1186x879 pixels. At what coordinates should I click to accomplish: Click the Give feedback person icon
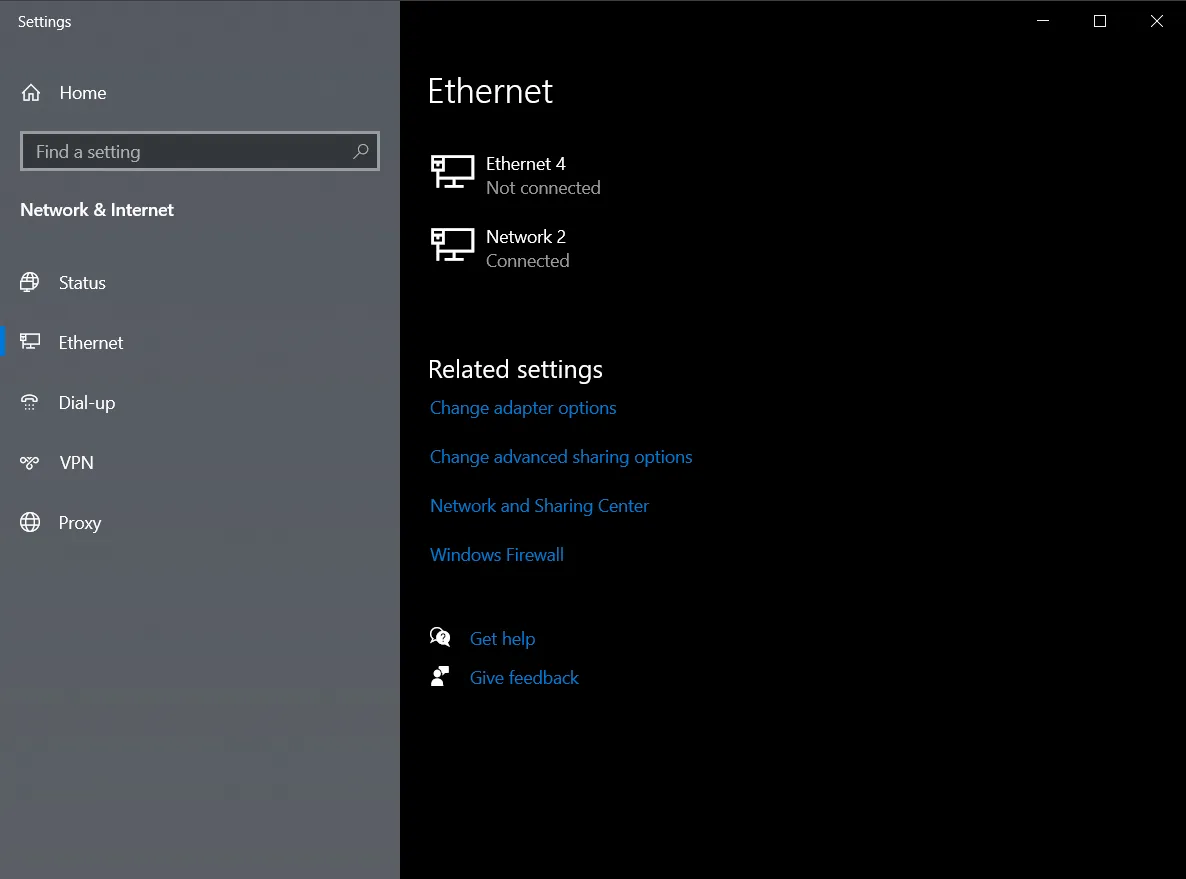[x=440, y=677]
